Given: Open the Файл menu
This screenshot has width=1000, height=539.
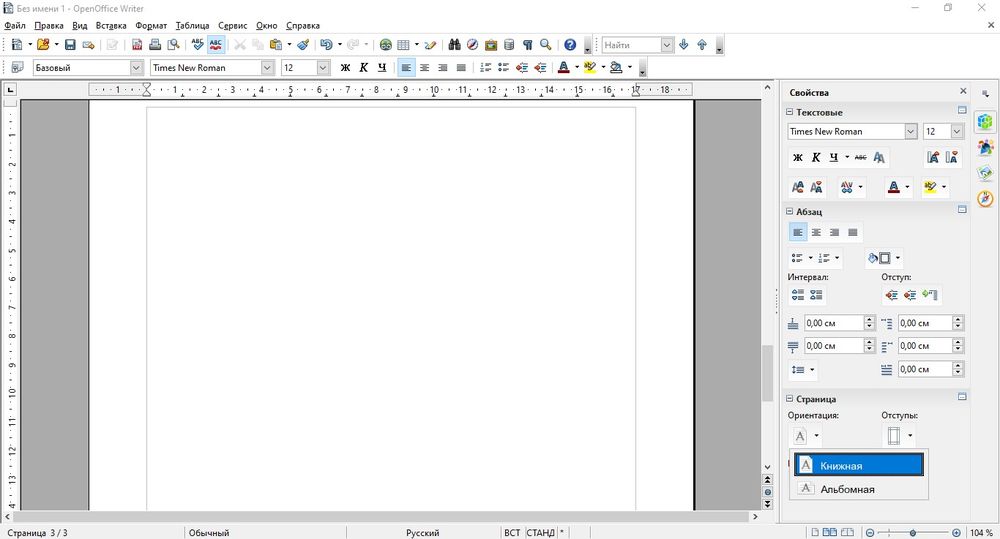Looking at the screenshot, I should pyautogui.click(x=15, y=26).
